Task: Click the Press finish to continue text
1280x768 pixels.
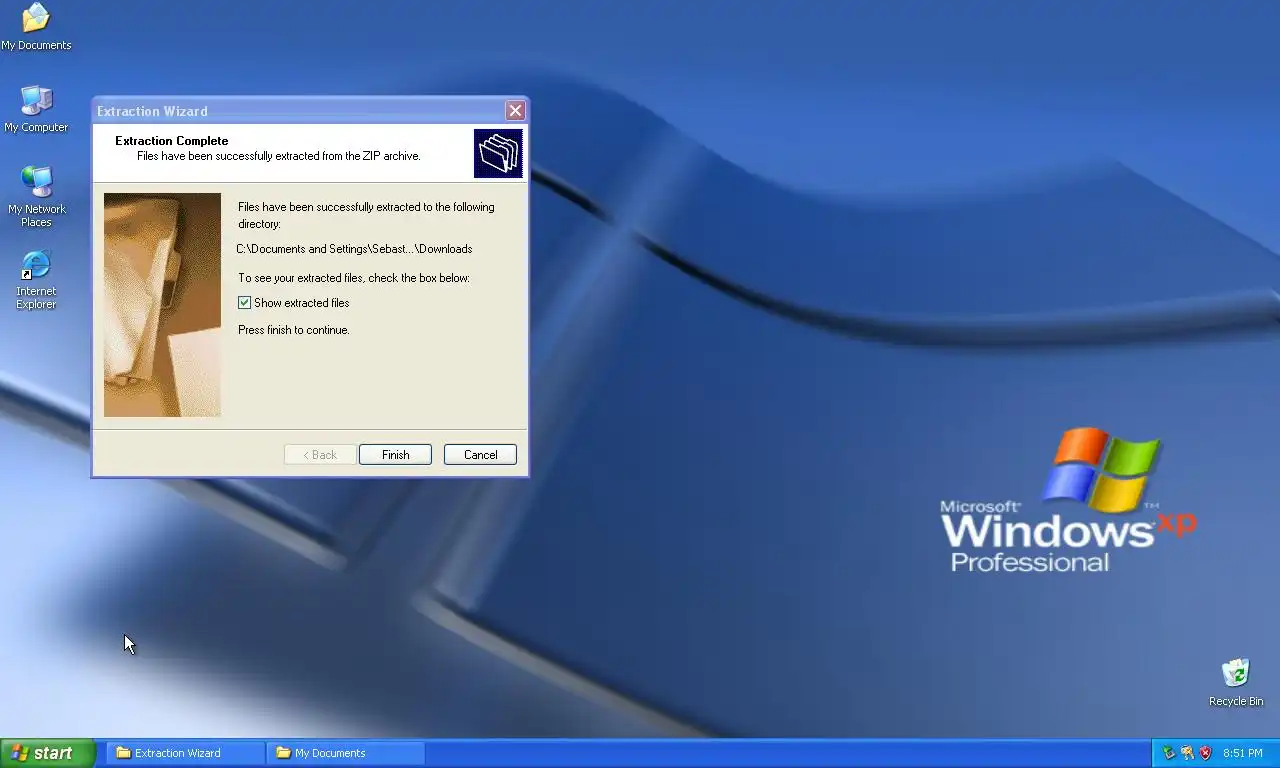Action: [x=294, y=330]
